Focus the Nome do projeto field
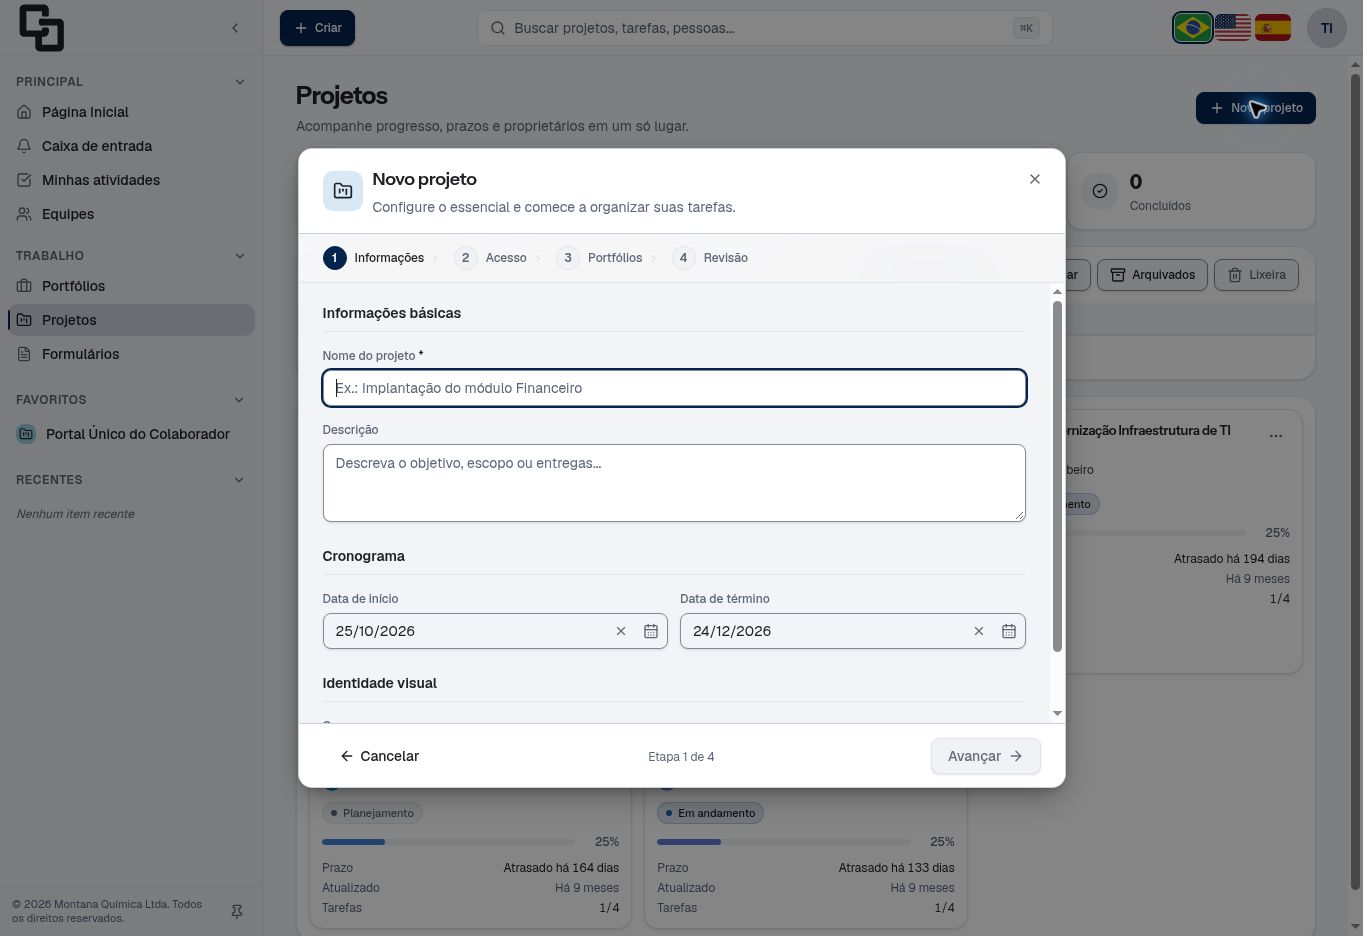The image size is (1363, 936). click(x=674, y=388)
